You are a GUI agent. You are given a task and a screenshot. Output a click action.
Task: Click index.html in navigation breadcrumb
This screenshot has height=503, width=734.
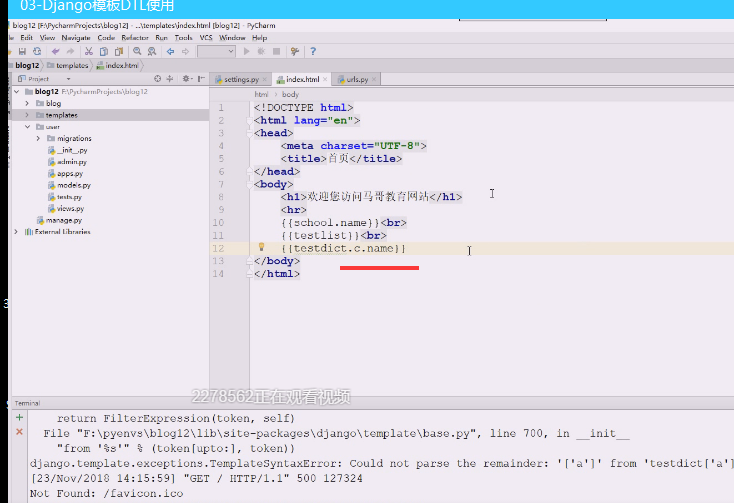tap(117, 66)
